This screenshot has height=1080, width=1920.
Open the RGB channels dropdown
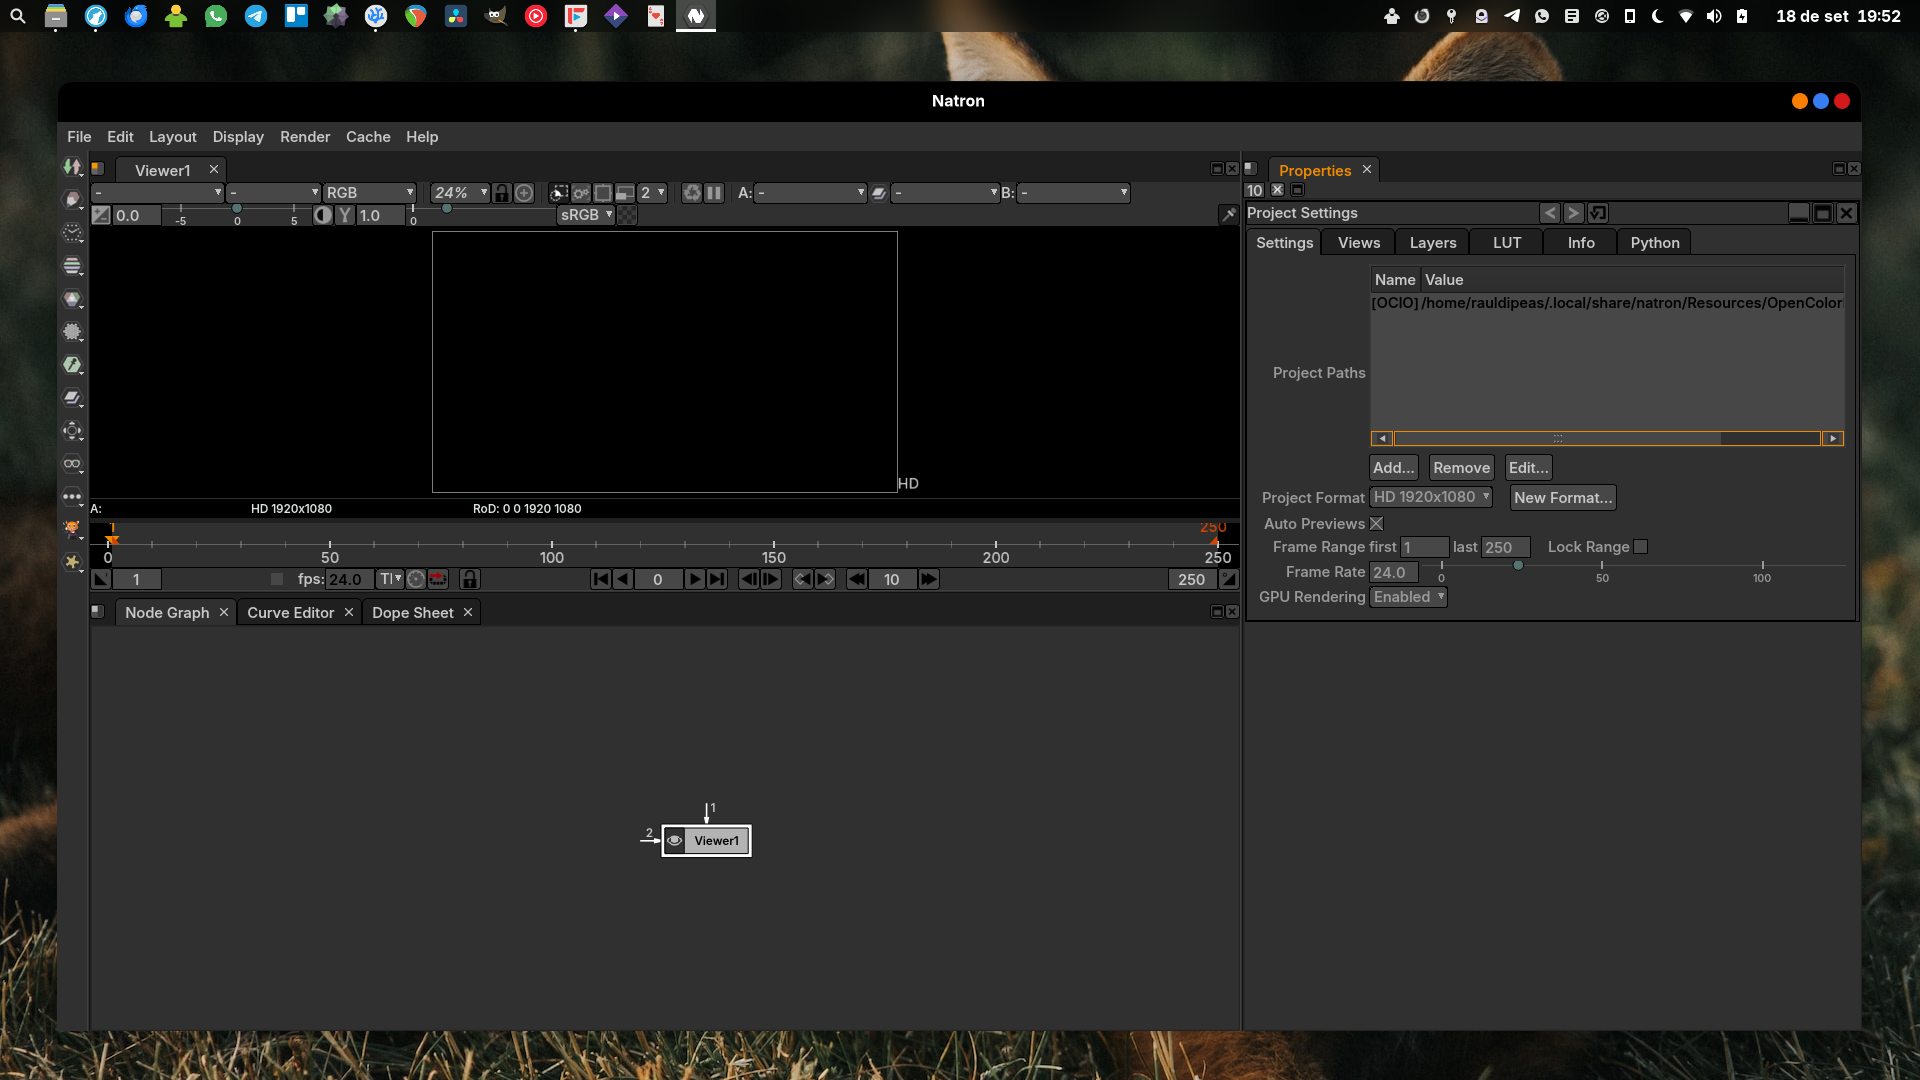click(369, 193)
